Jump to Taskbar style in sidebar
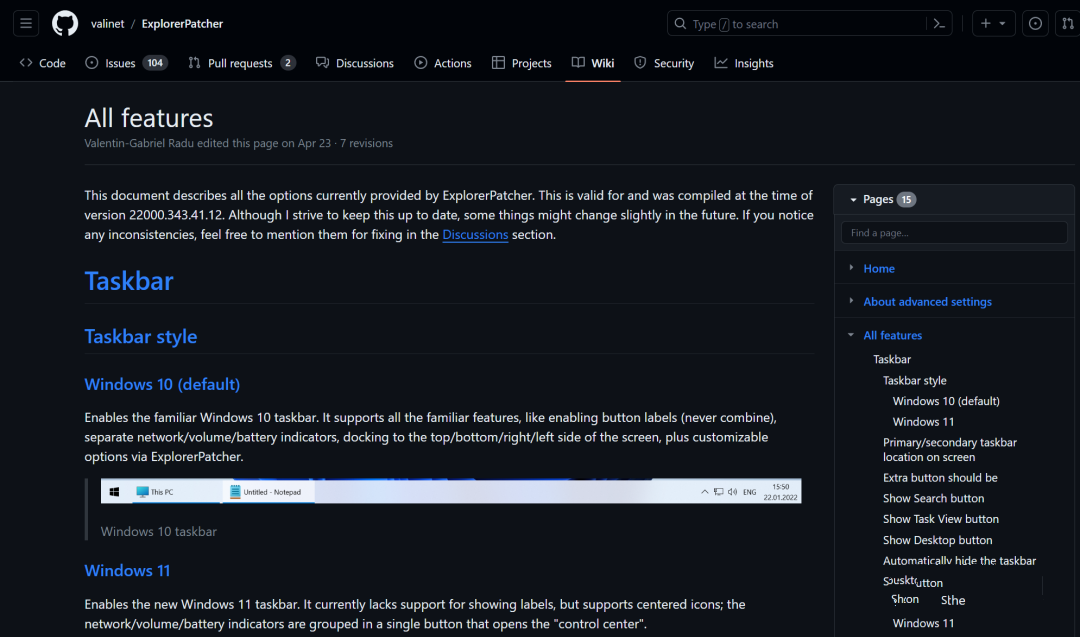The image size is (1080, 637). (915, 380)
